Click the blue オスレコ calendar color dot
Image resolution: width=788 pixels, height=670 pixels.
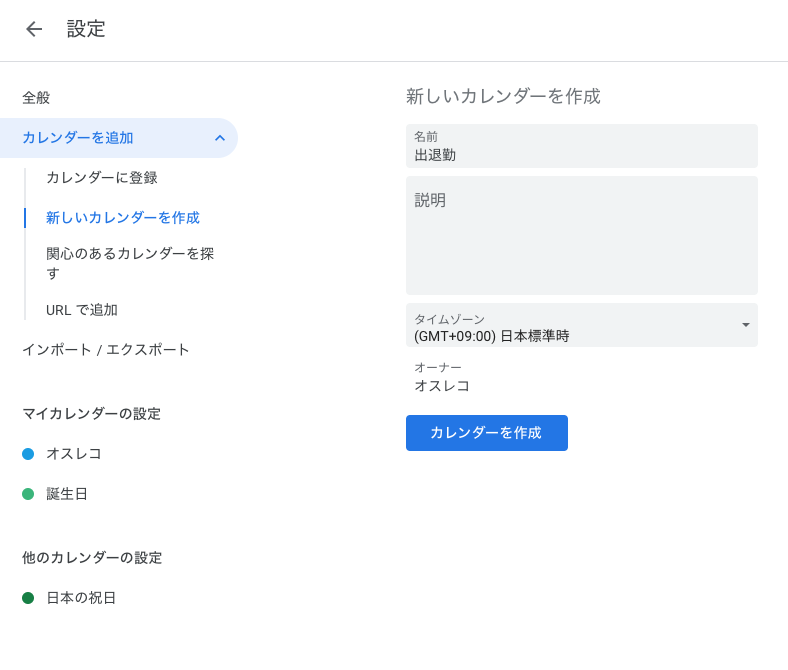(x=28, y=454)
